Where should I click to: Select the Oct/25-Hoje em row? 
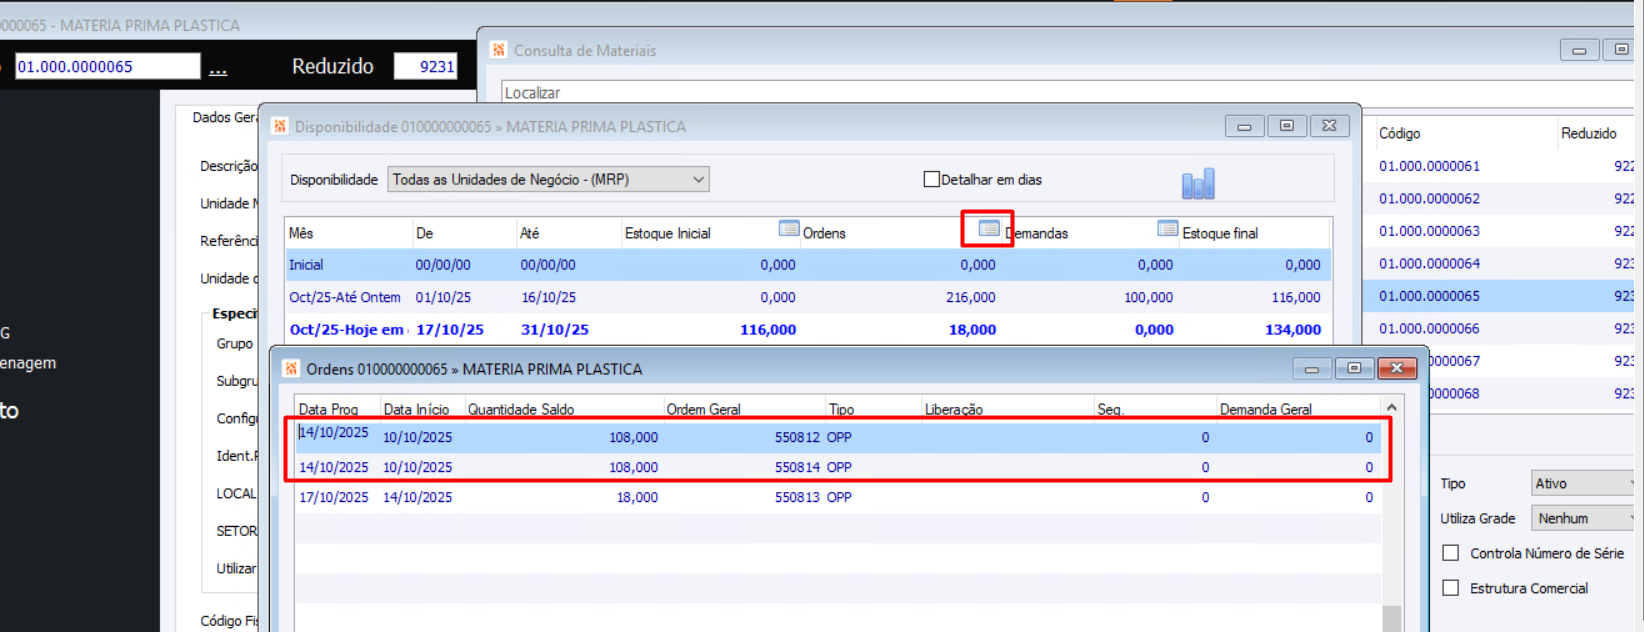[807, 329]
